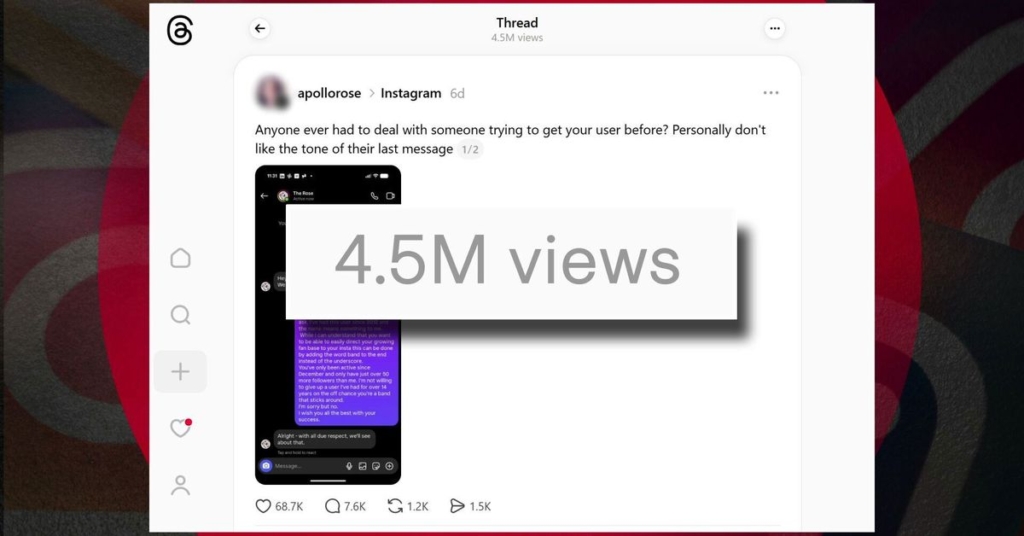Viewport: 1024px width, 536px height.
Task: Go back with the arrow button
Action: coord(260,29)
